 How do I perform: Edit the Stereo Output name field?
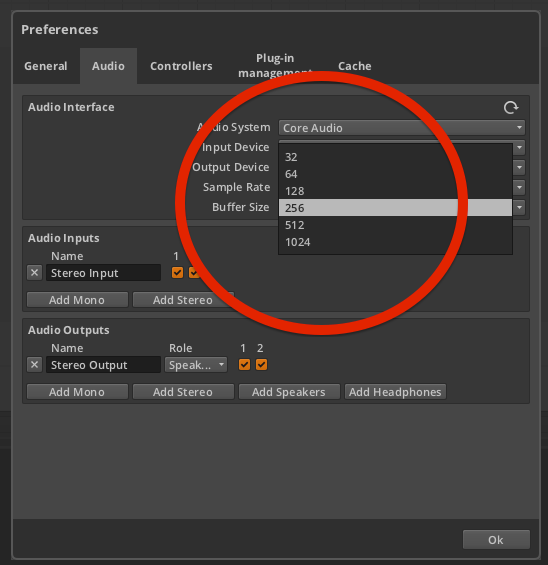click(x=103, y=365)
